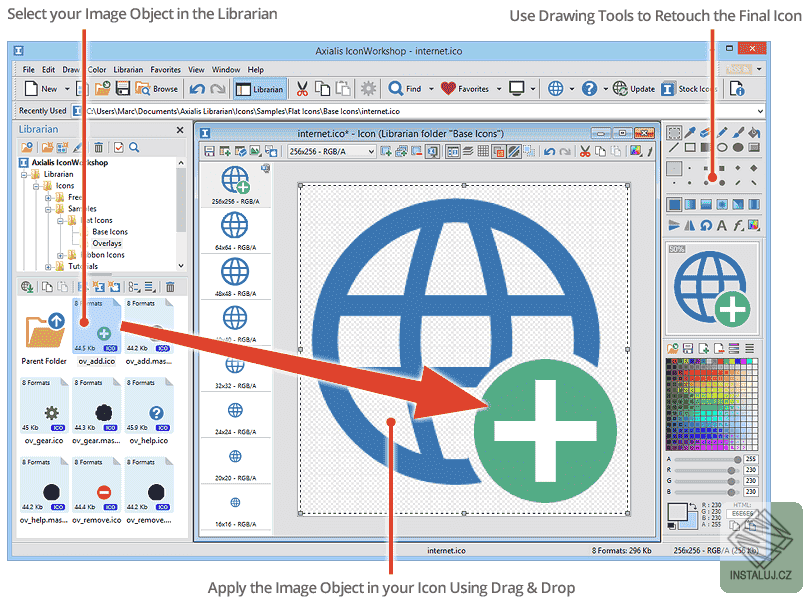
Task: Click the document info icon in main toolbar
Action: (x=737, y=88)
